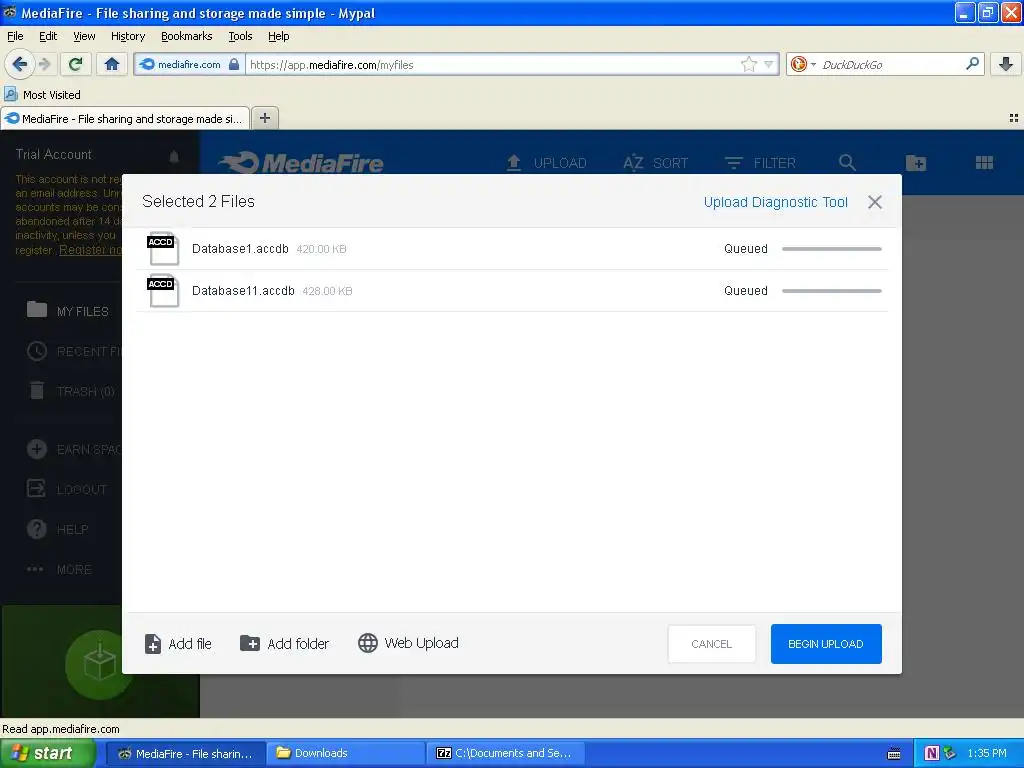Click the Register now link in sidebar
Viewport: 1024px width, 768px height.
tap(90, 250)
